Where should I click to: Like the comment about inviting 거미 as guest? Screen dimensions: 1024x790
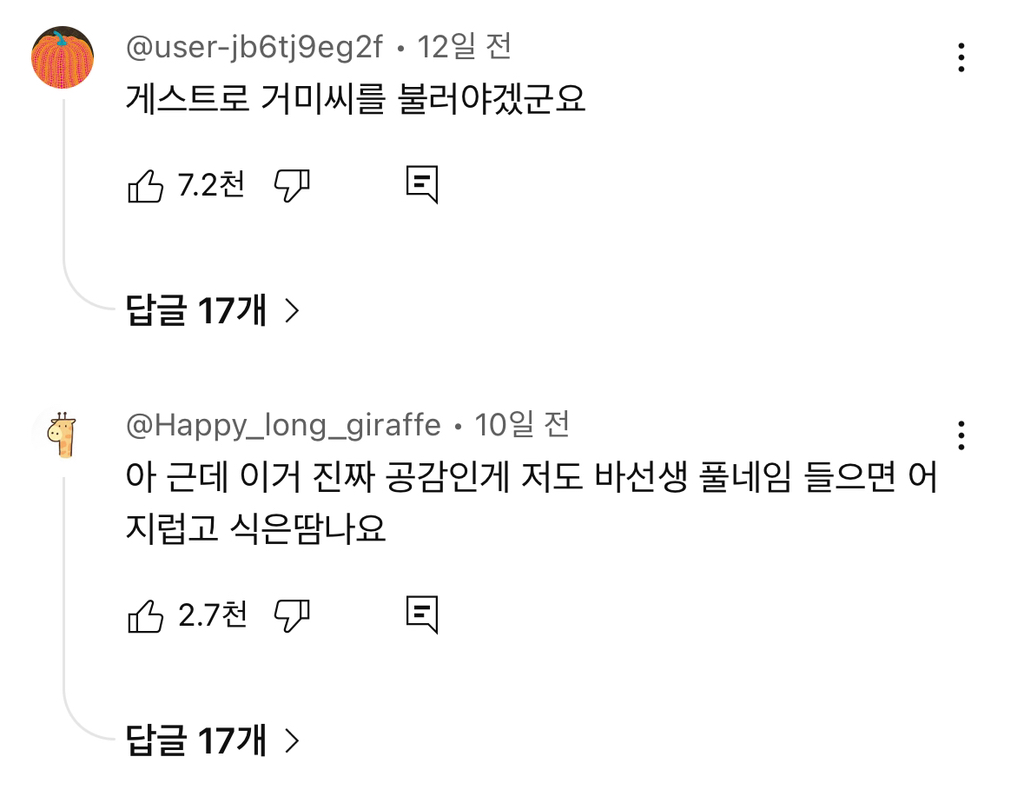[145, 186]
